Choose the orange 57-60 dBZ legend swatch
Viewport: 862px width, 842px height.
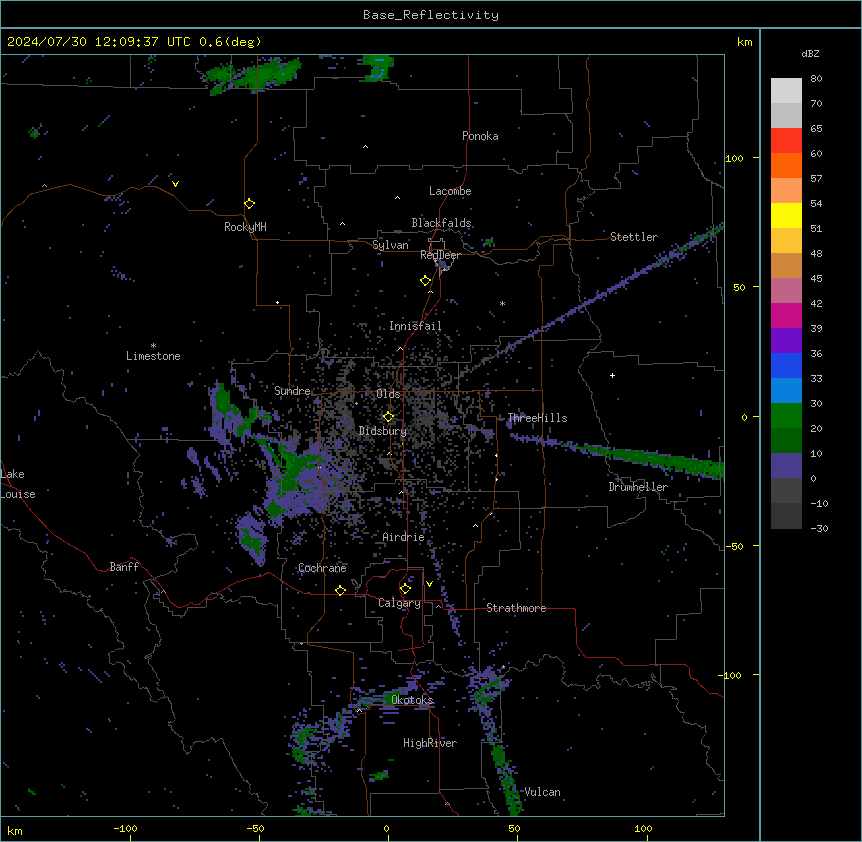tap(786, 165)
